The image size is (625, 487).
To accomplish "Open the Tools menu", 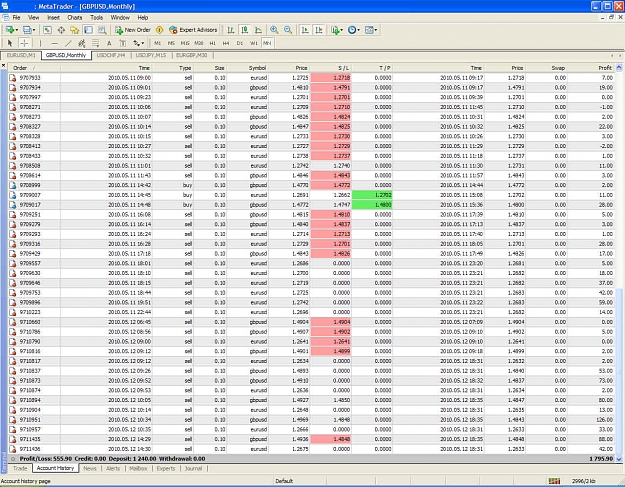I will coord(96,18).
